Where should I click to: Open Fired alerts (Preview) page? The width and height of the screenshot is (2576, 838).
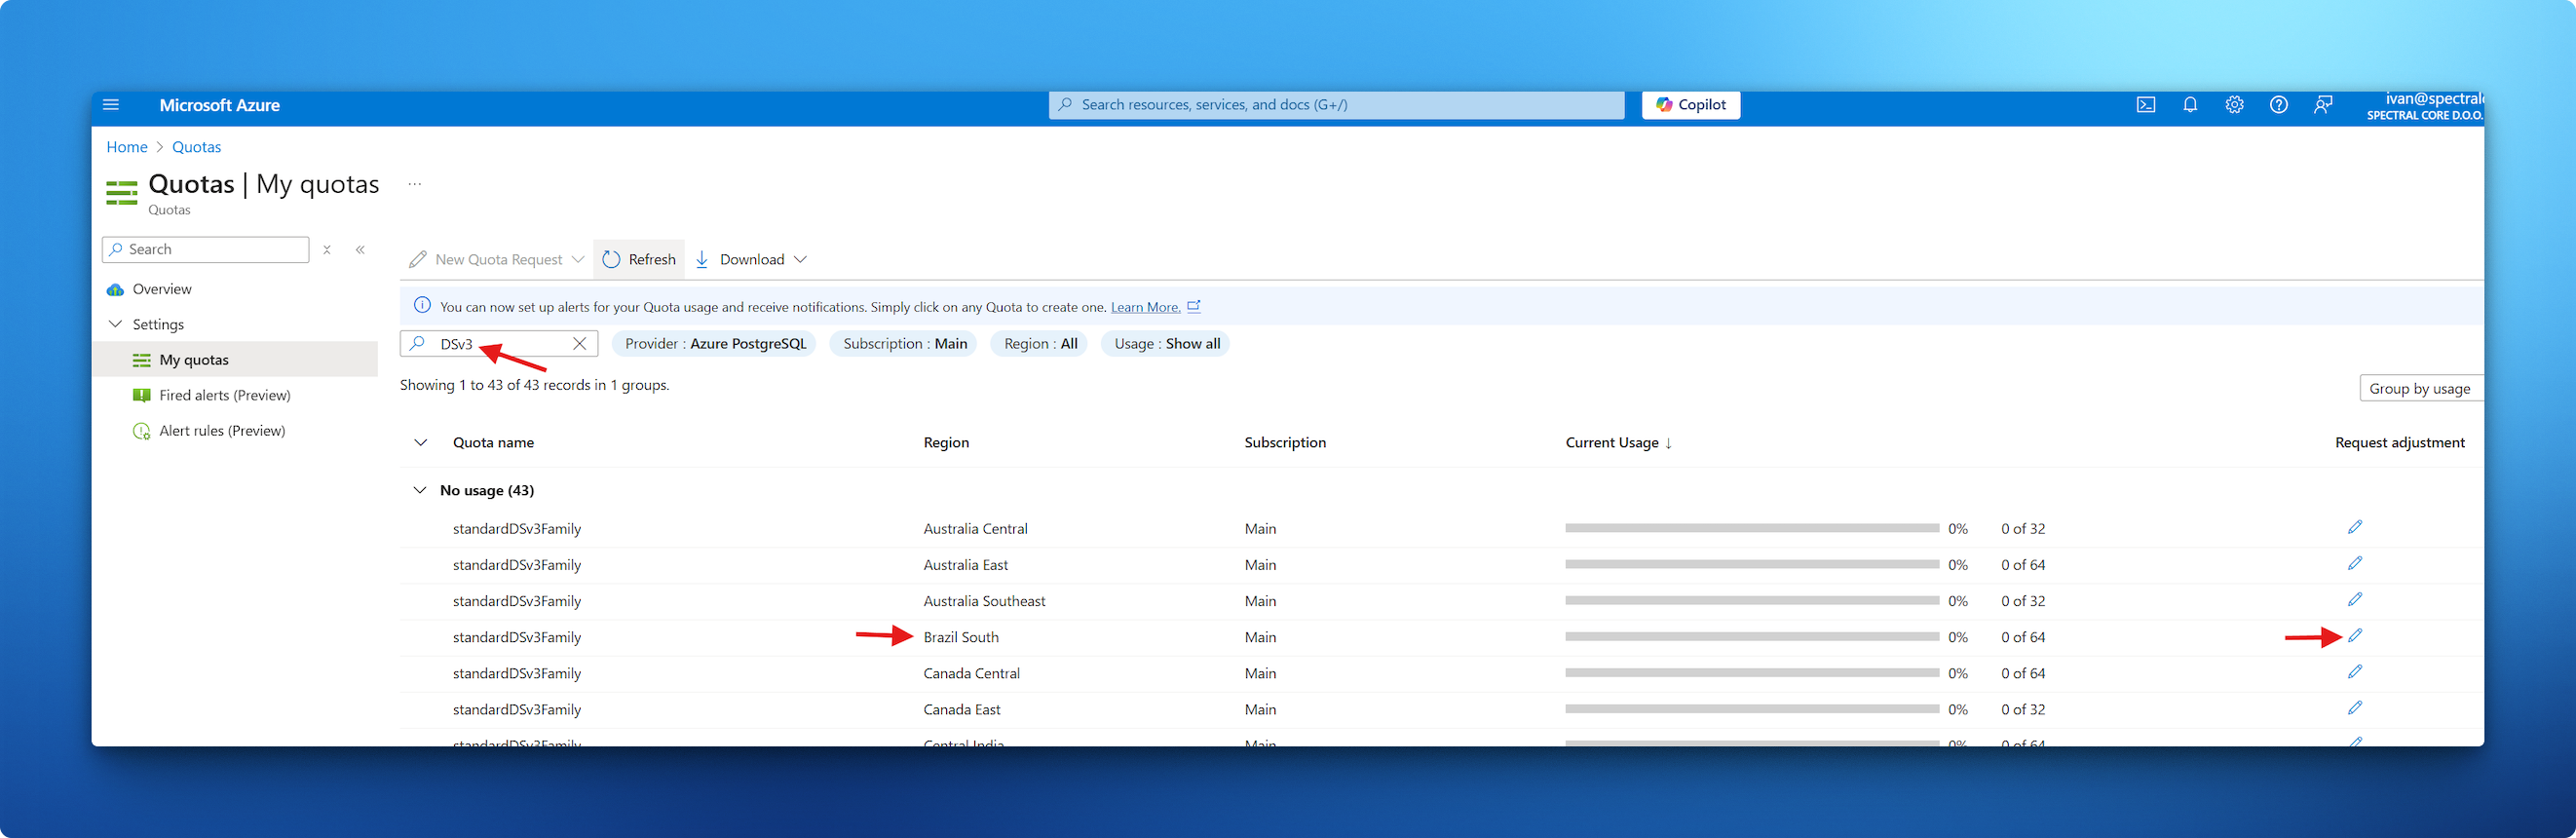224,396
